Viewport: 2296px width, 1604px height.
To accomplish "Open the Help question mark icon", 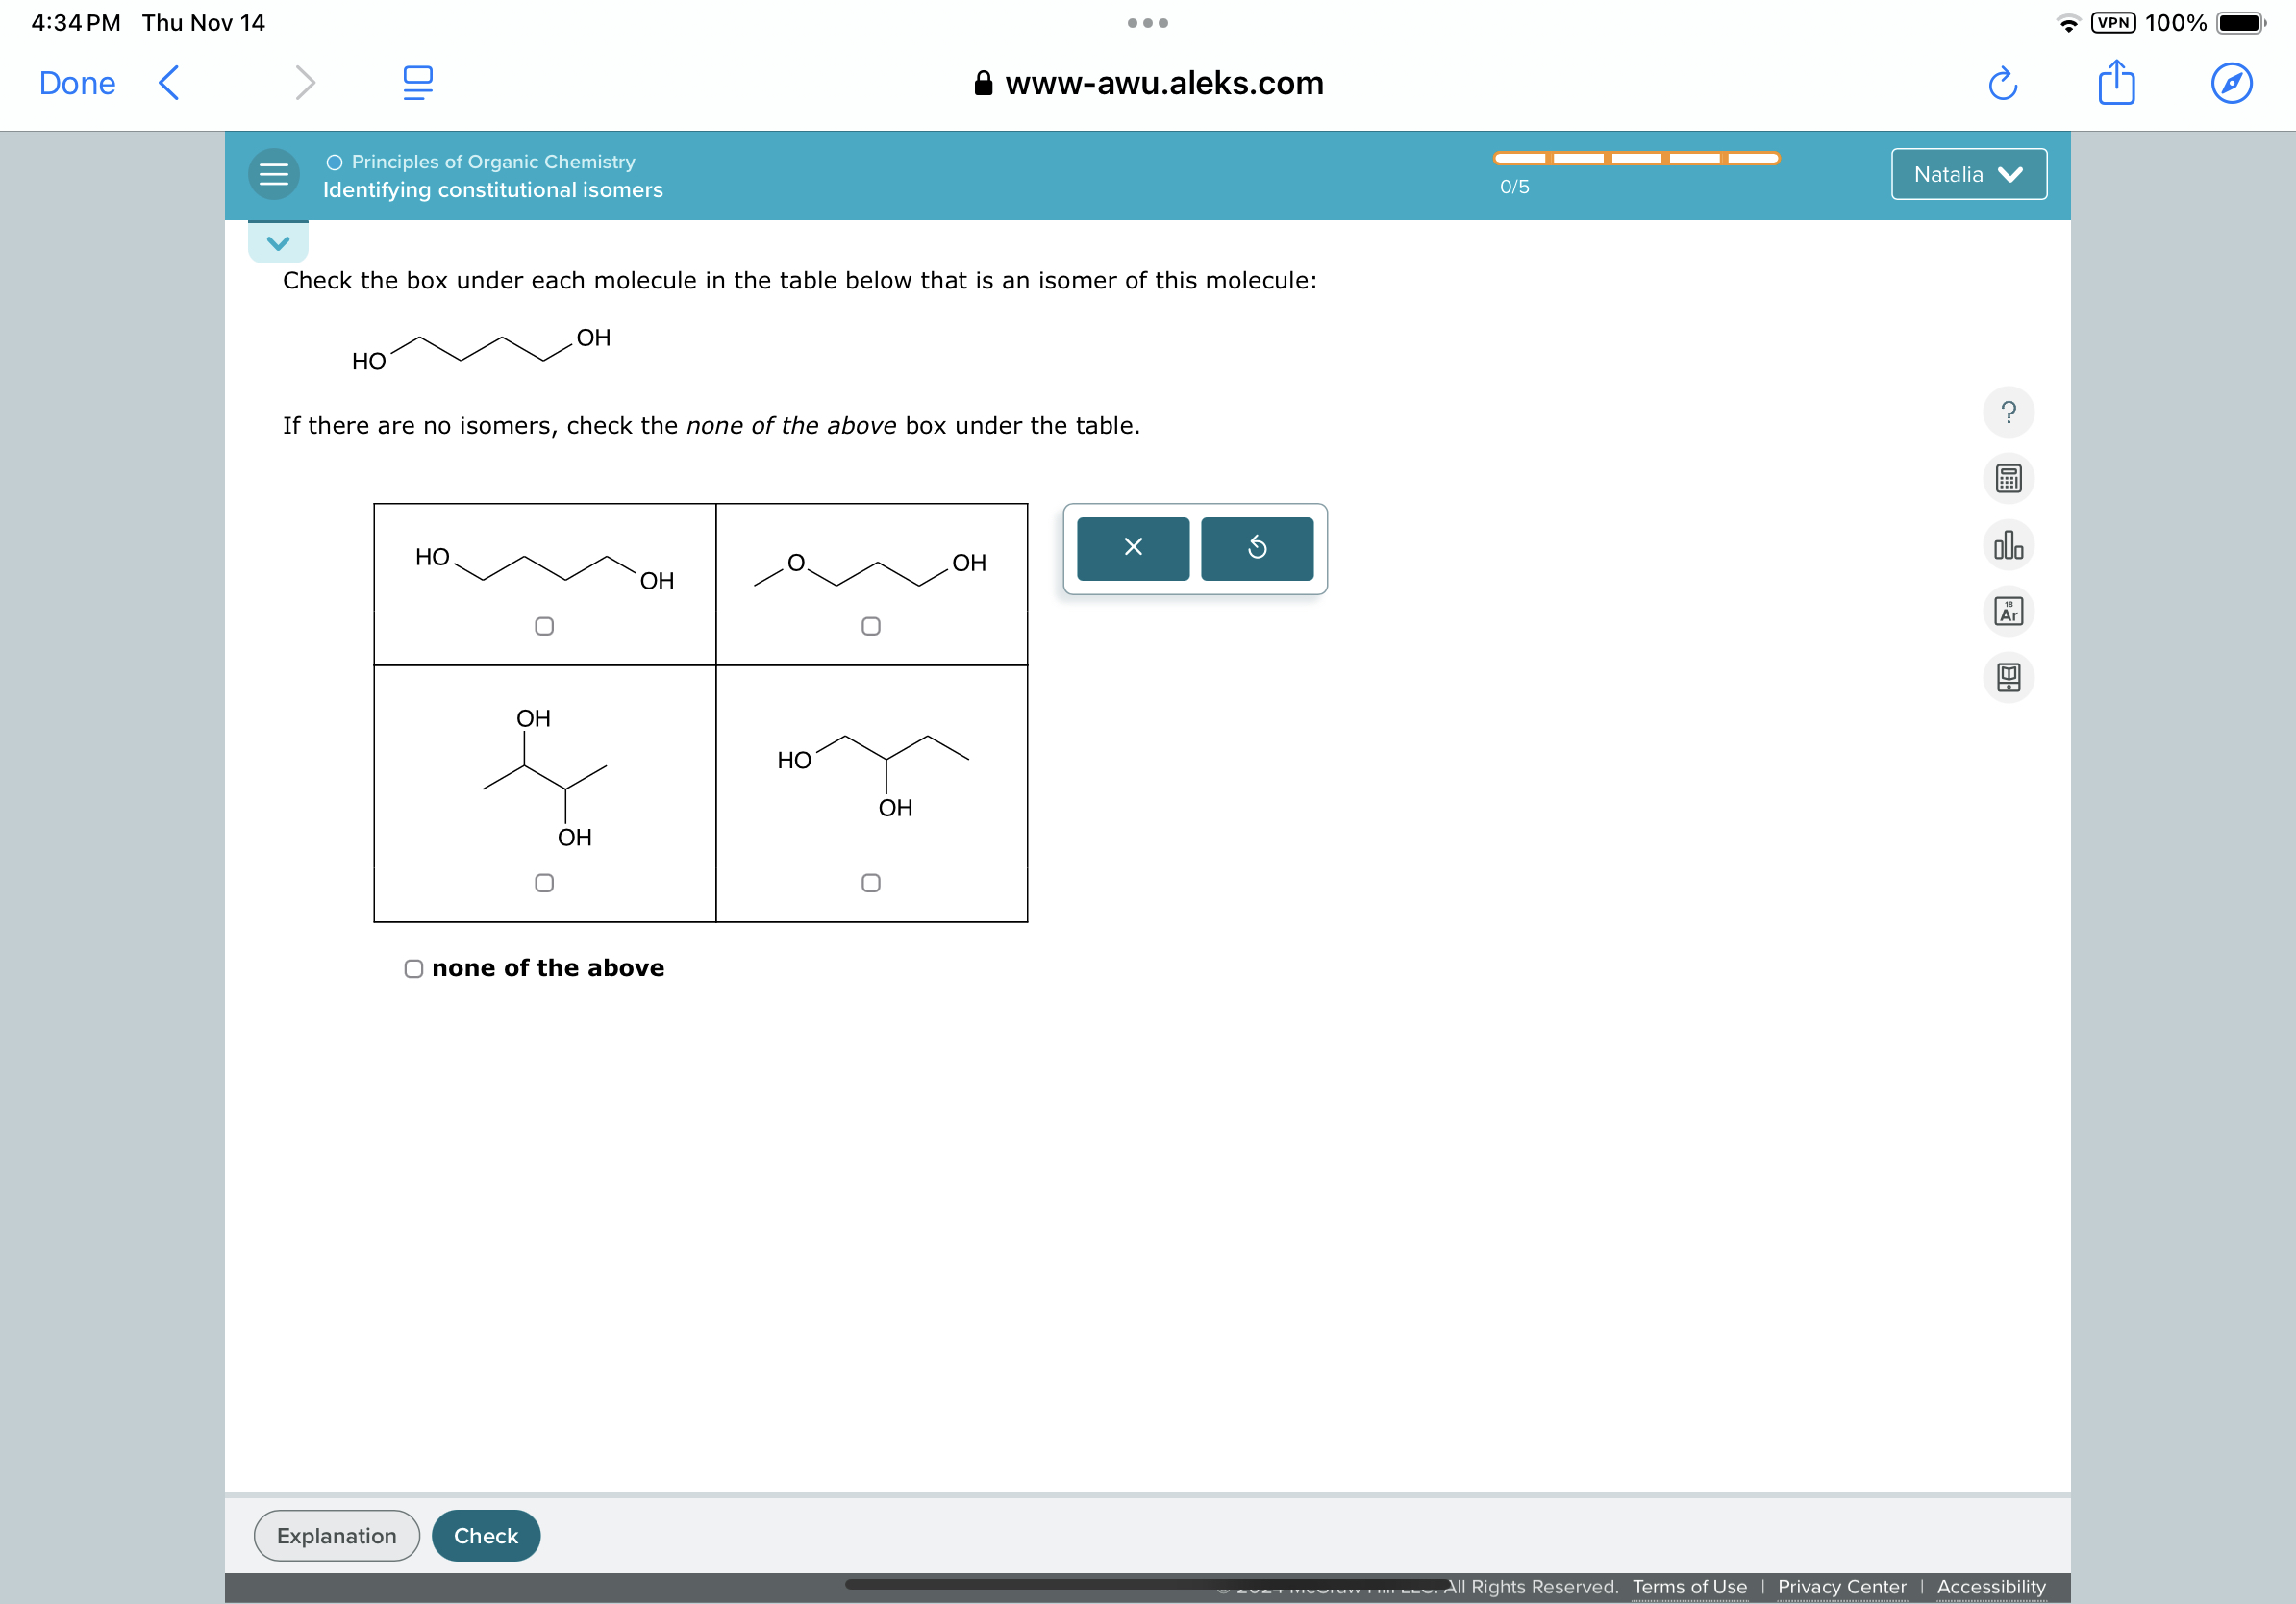I will (x=2009, y=411).
